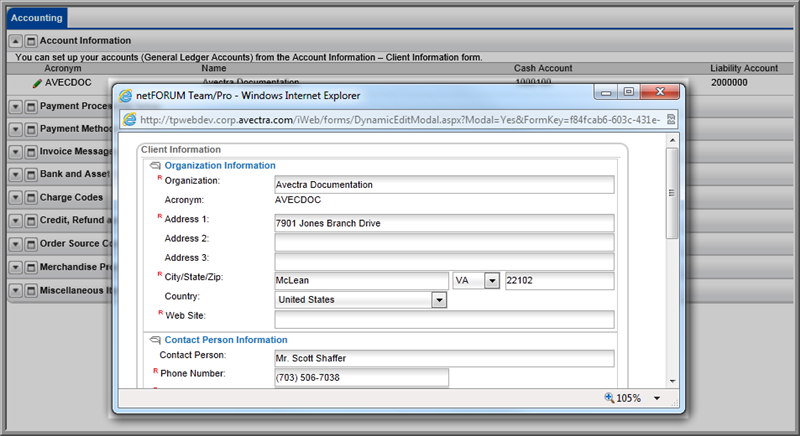
Task: Click the Account Information section title
Action: 85,41
